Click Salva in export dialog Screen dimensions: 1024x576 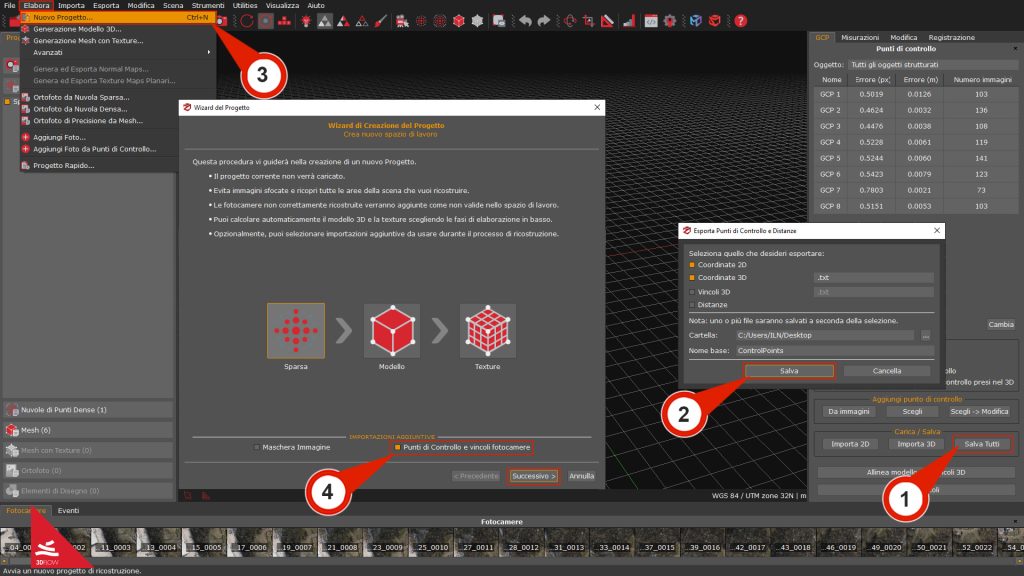tap(789, 371)
